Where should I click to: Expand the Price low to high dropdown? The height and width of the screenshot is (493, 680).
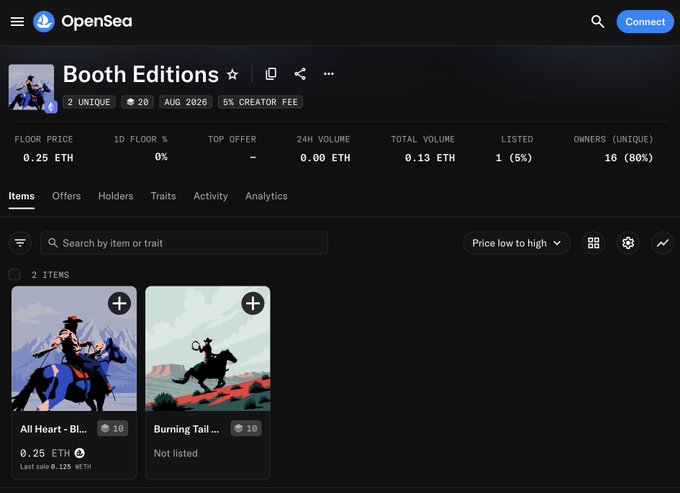[516, 243]
